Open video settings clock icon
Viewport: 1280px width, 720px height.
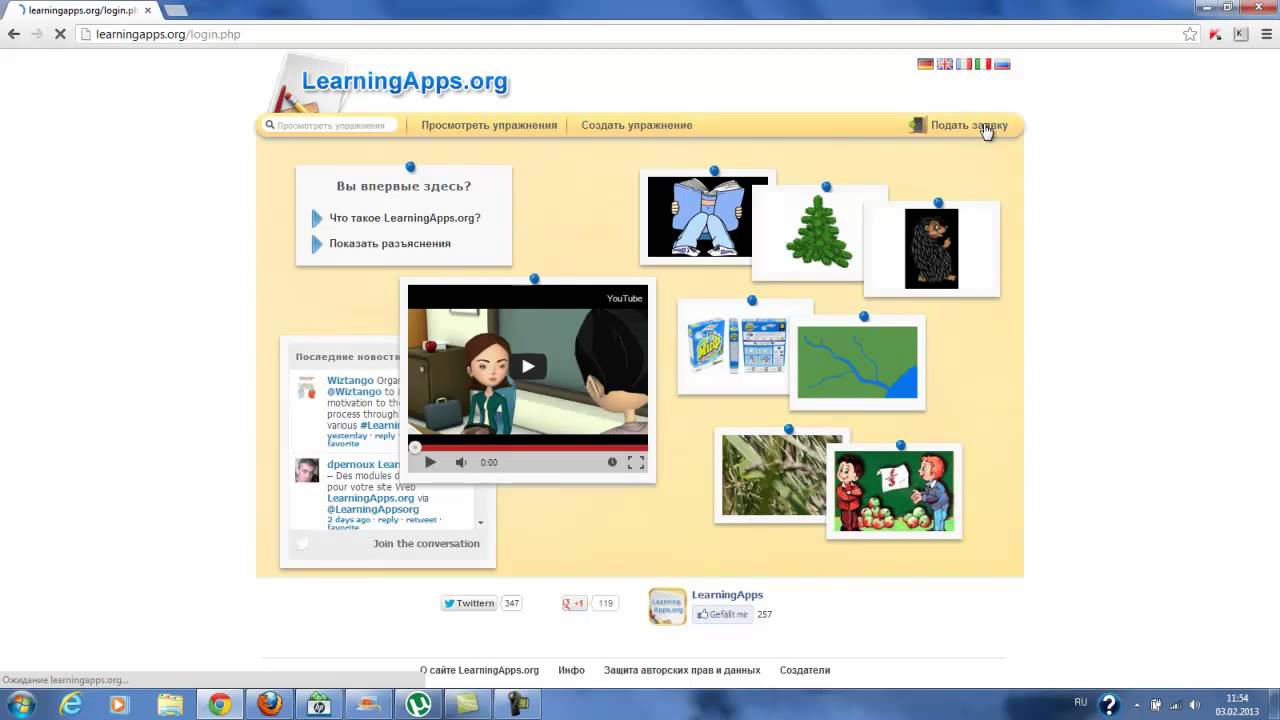point(612,462)
